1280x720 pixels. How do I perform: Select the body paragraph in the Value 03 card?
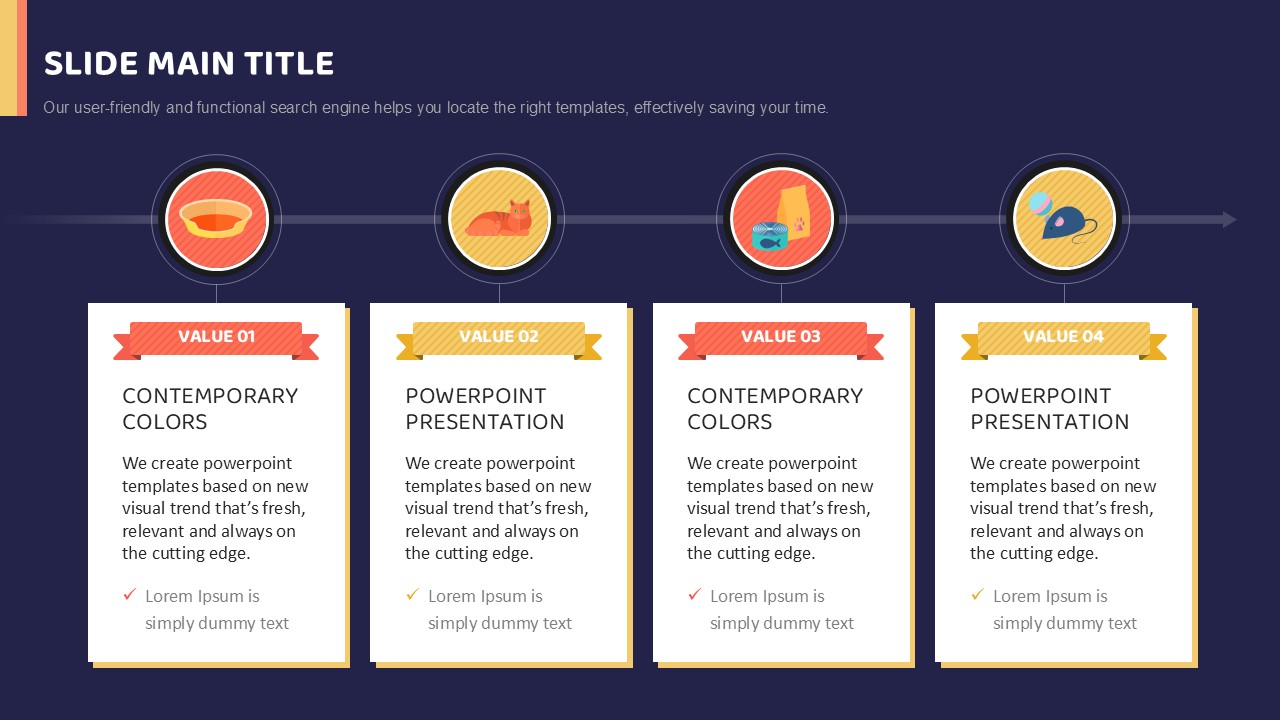780,508
